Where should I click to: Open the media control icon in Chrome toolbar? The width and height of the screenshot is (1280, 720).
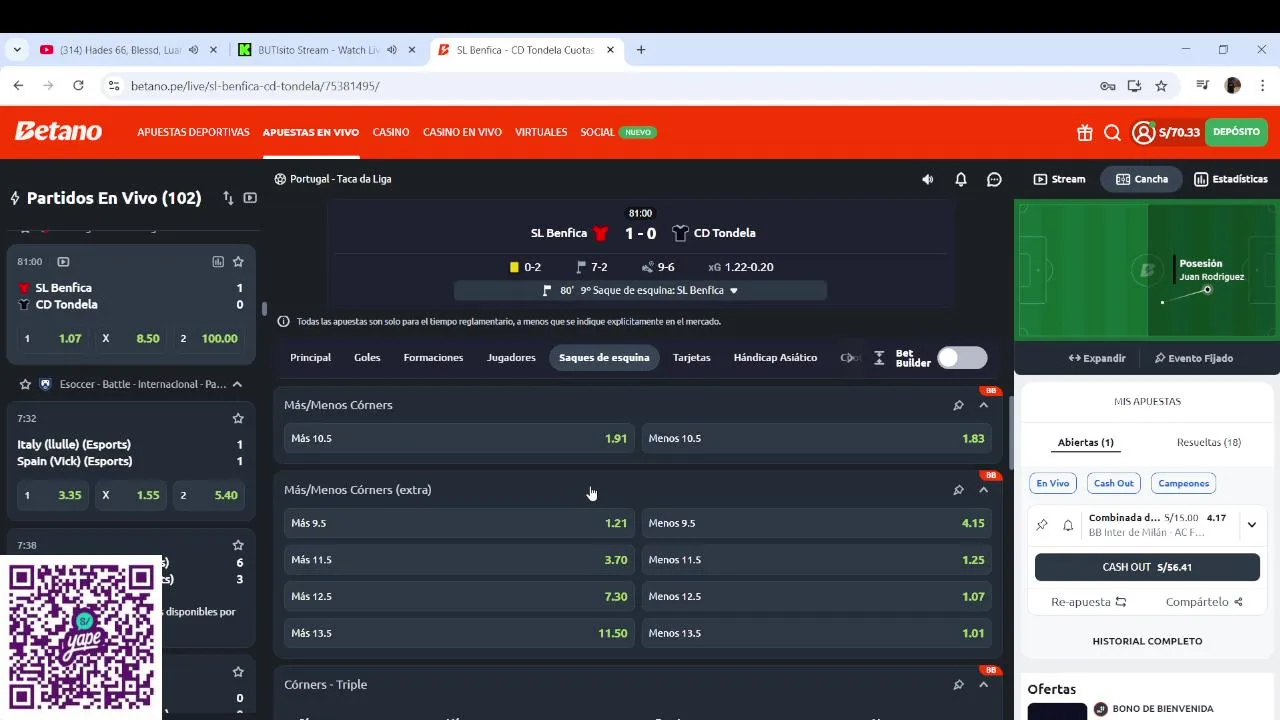click(x=1203, y=86)
